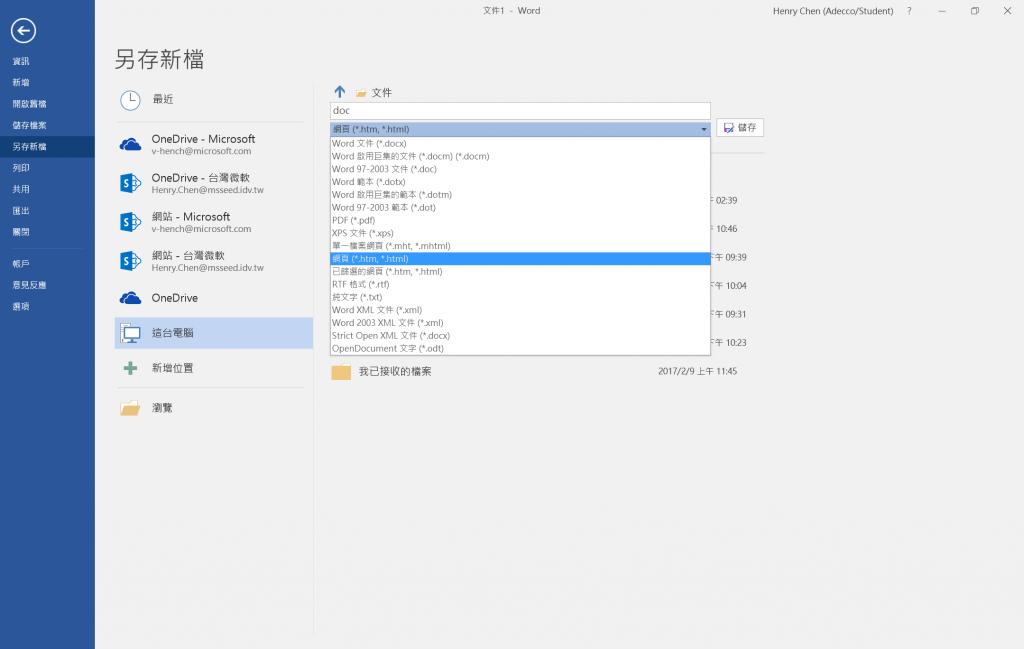Click account name Henry Chen (Adecco/Student)
The width and height of the screenshot is (1024, 649).
point(833,11)
